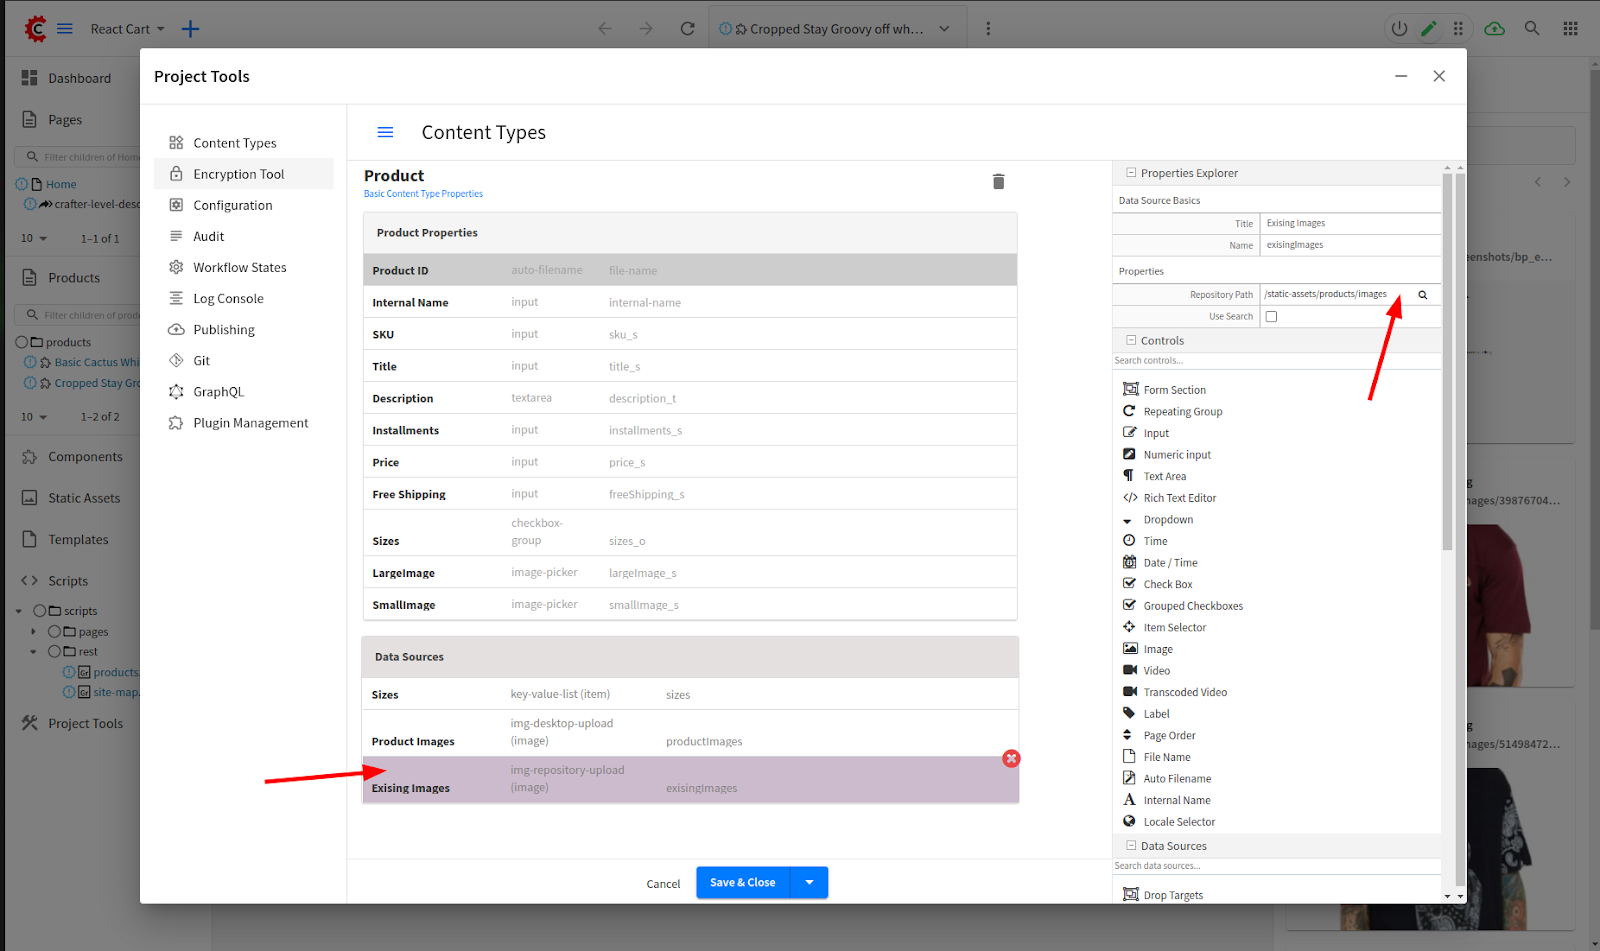This screenshot has height=951, width=1600.
Task: Open Basic Content Type Properties link
Action: tap(423, 194)
